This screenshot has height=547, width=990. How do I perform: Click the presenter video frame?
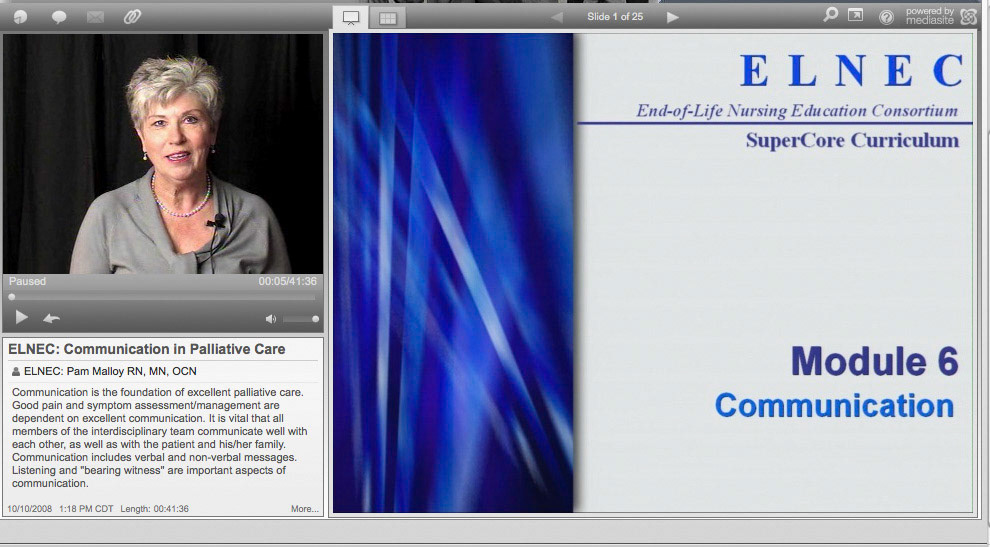click(163, 153)
